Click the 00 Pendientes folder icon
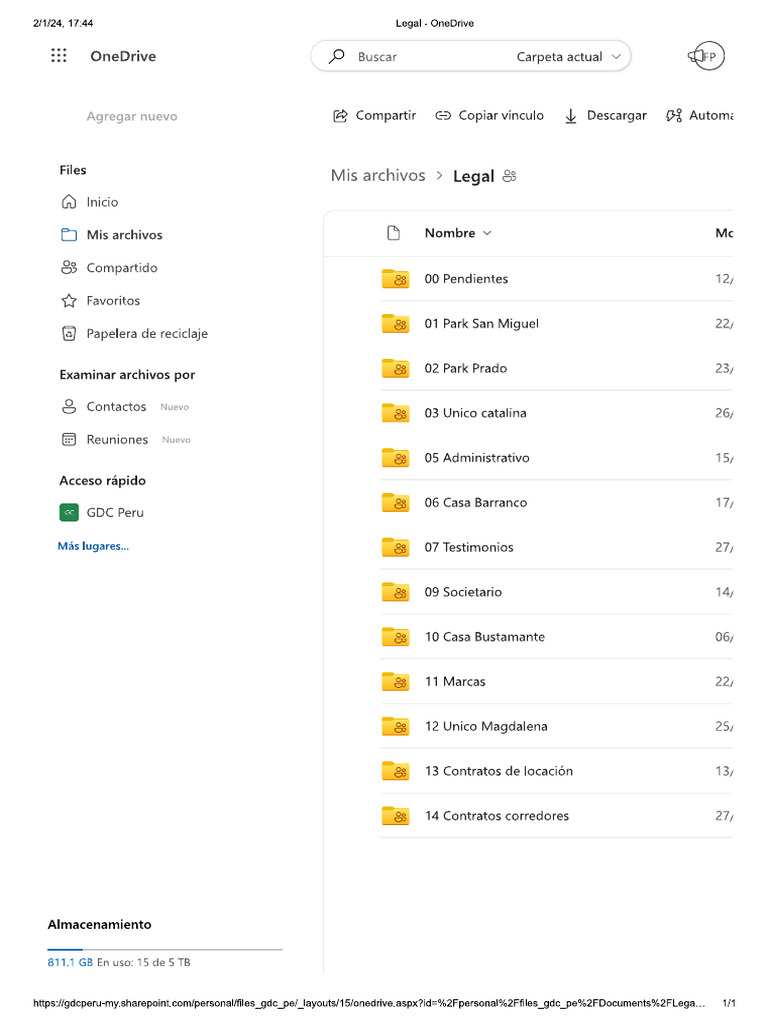 [x=395, y=279]
